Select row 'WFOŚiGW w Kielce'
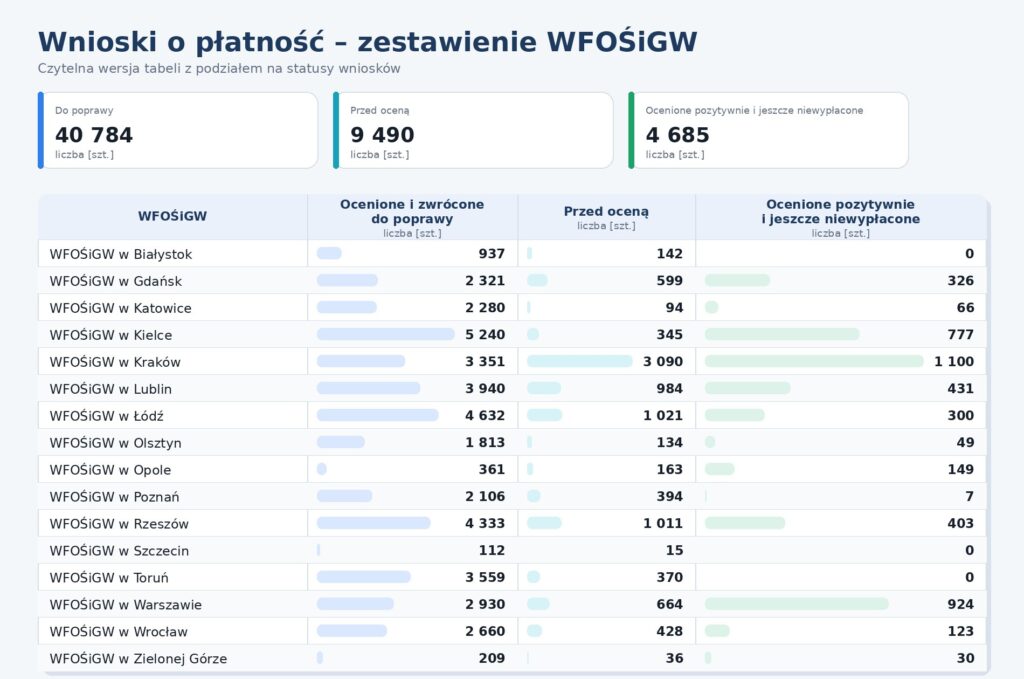This screenshot has width=1024, height=679. (512, 334)
